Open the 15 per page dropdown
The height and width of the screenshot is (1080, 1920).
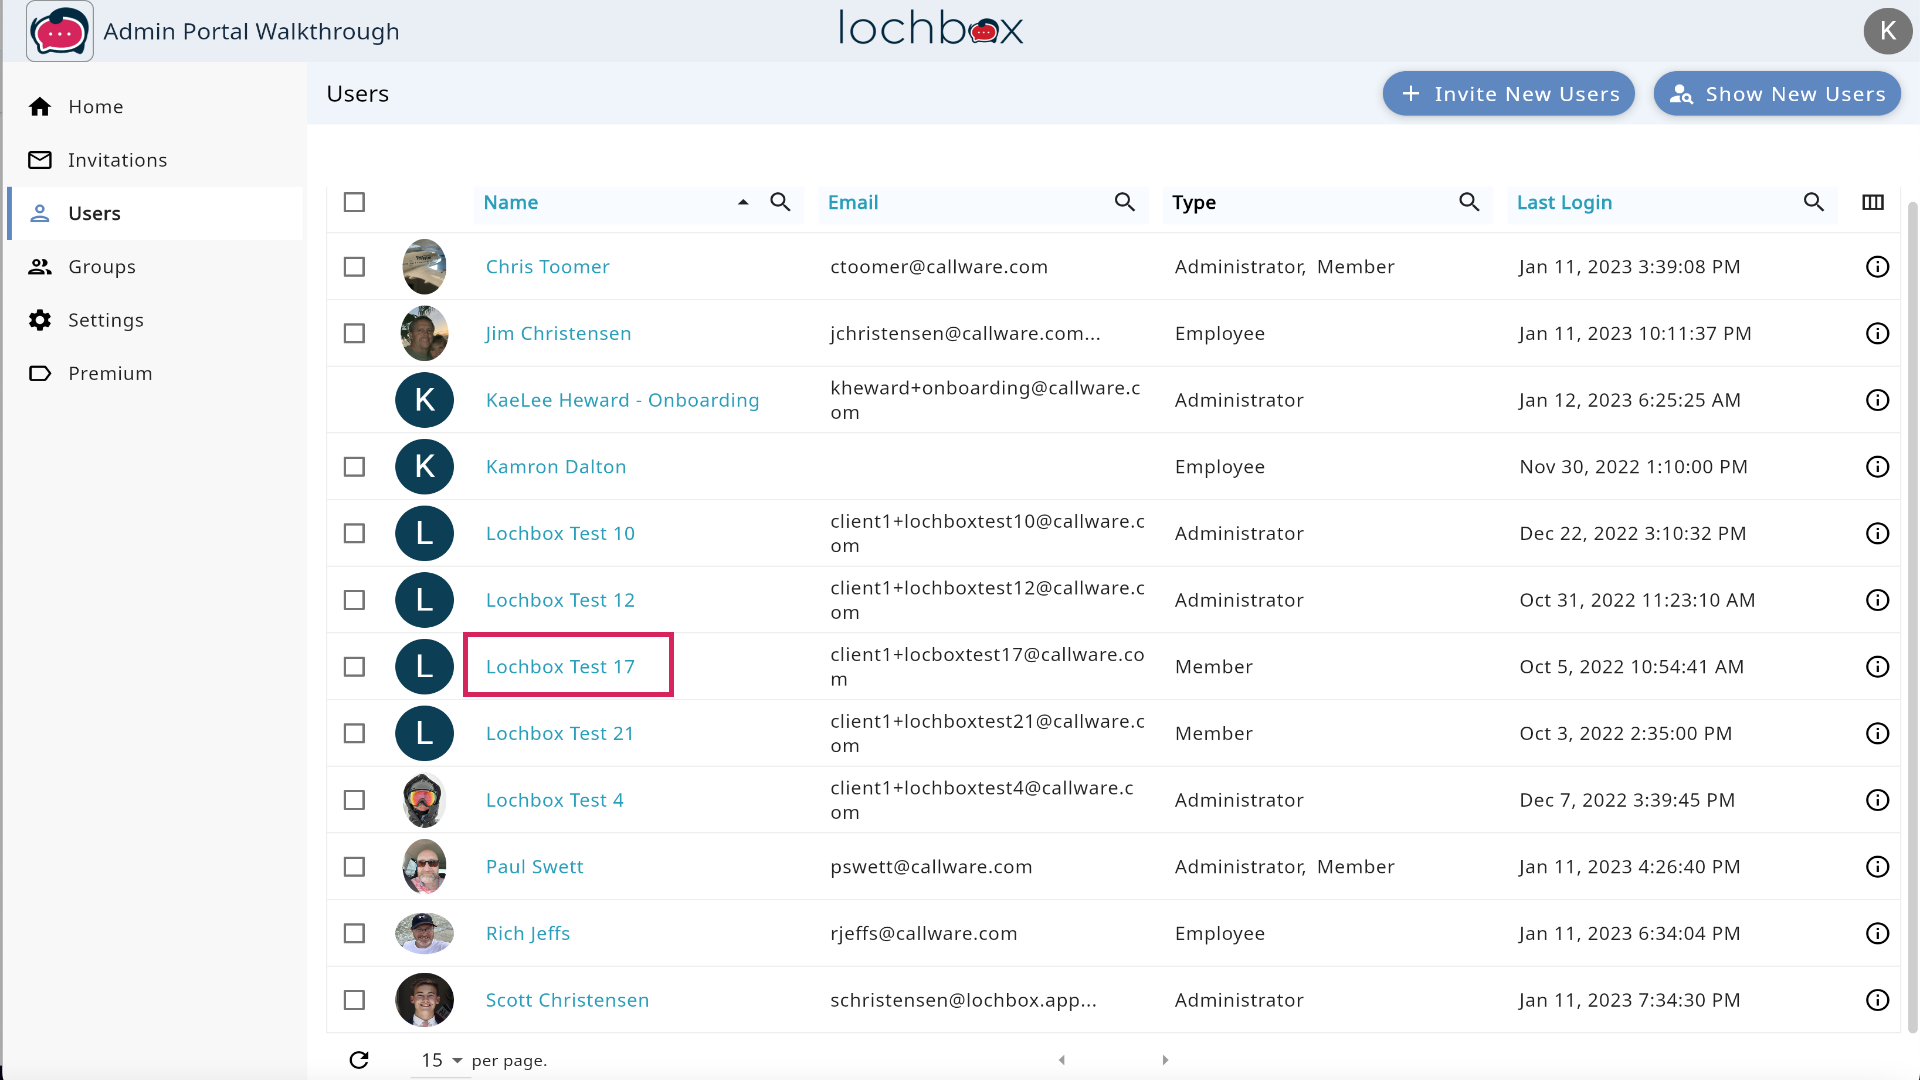click(x=441, y=1060)
